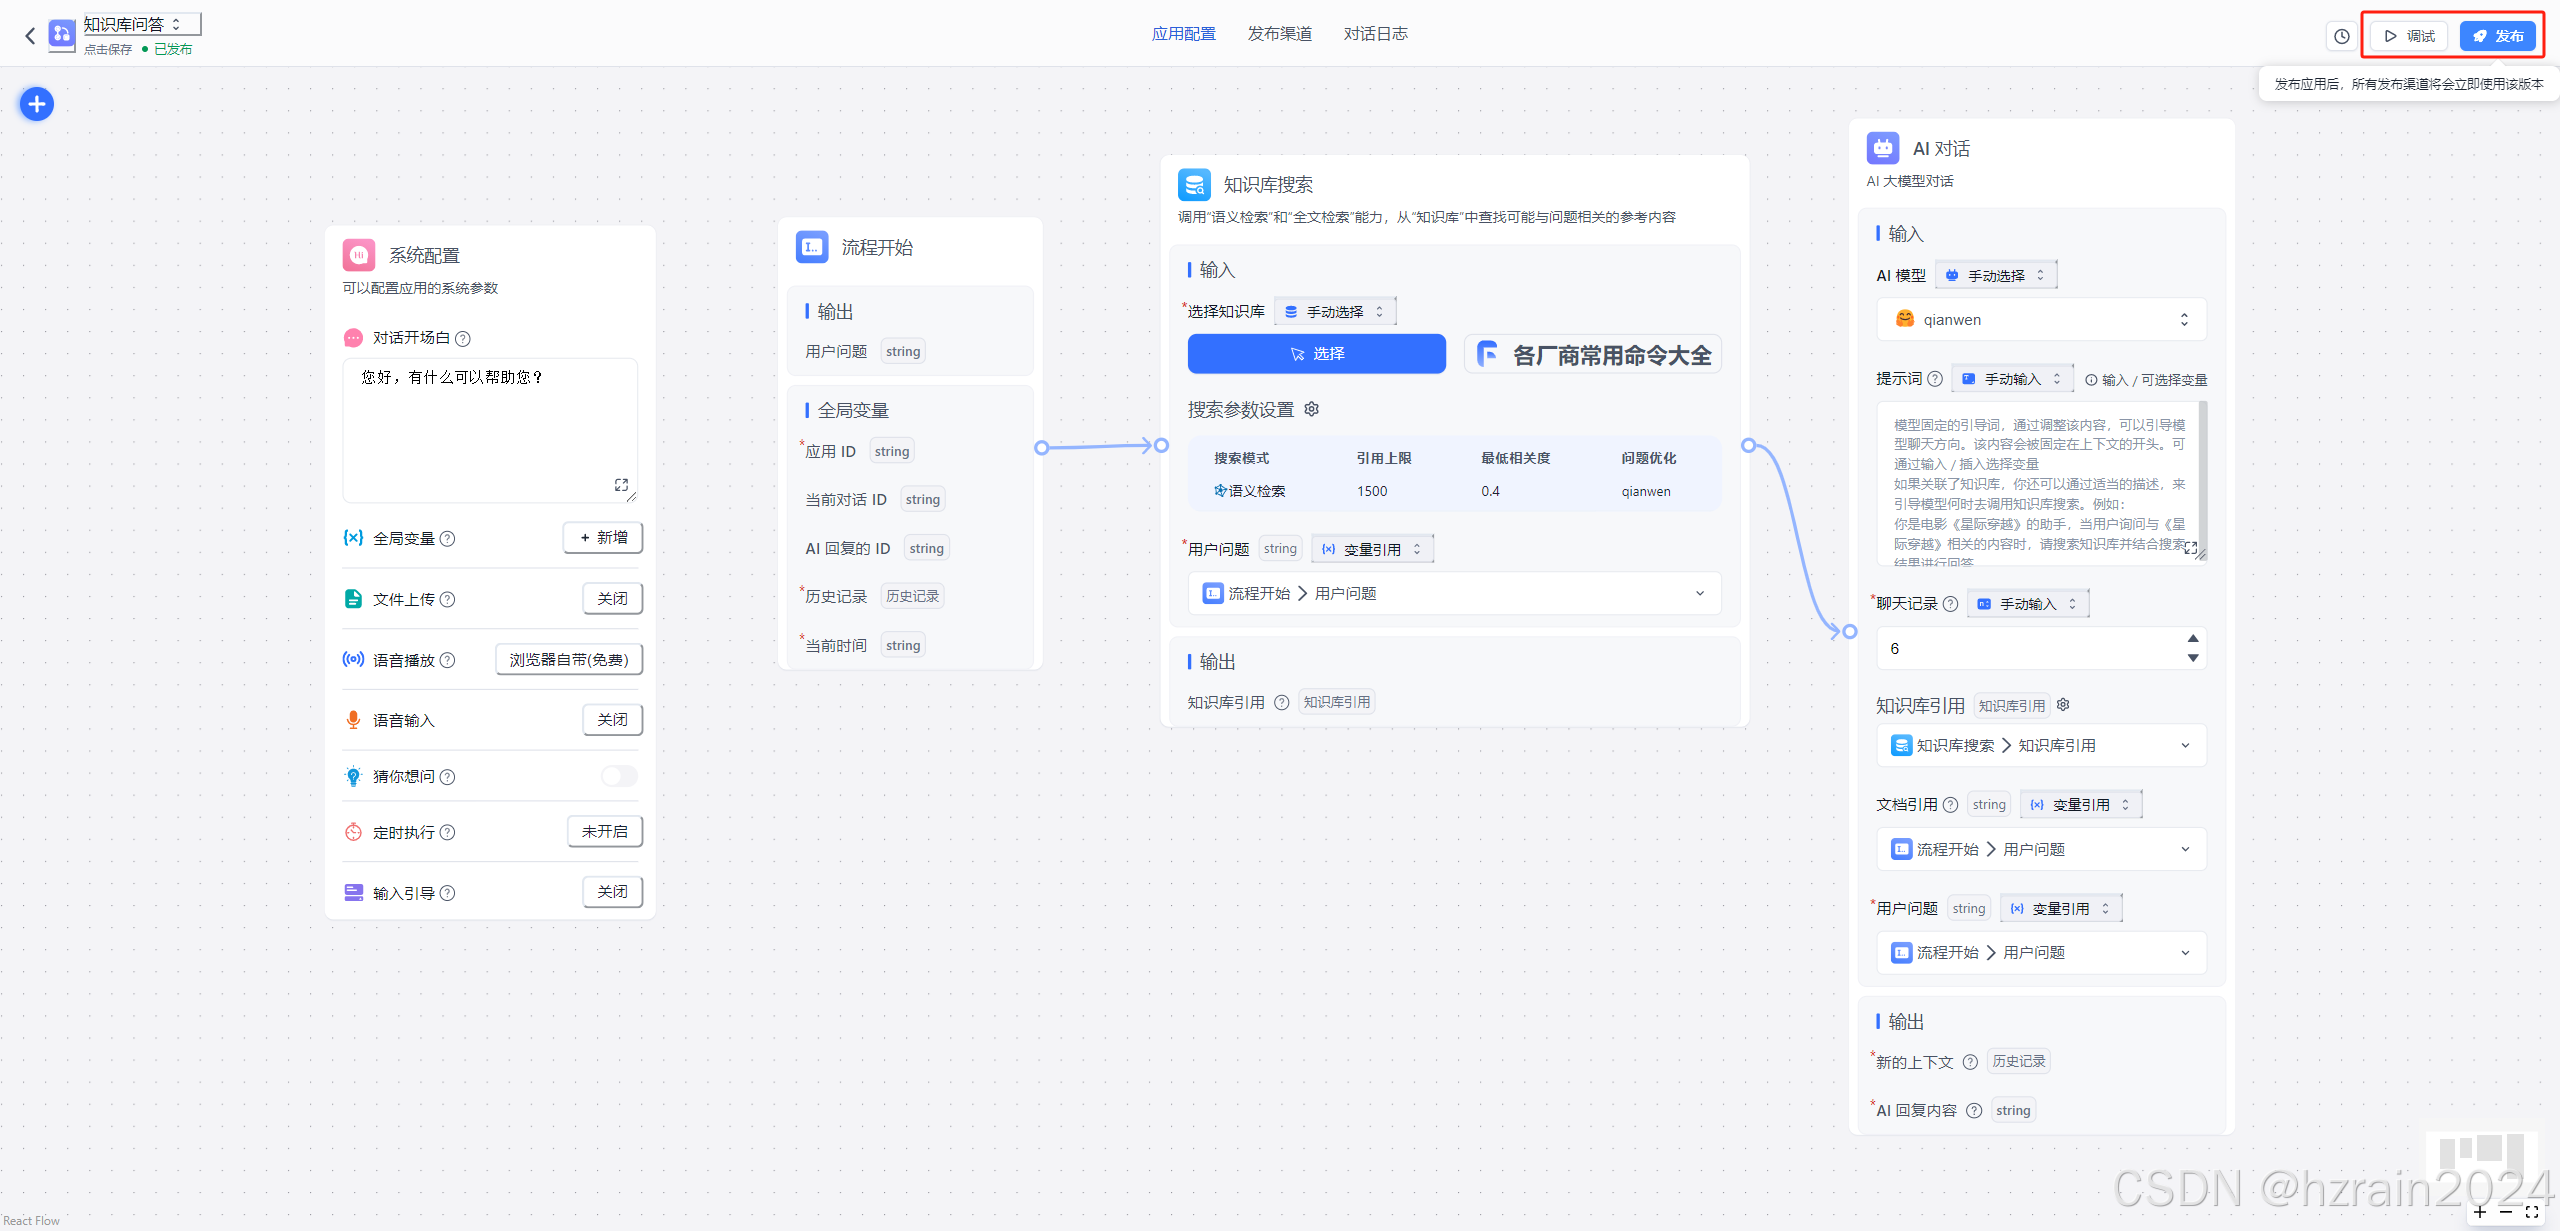This screenshot has height=1231, width=2560.
Task: Click help icon next to AI 回复内容
Action: pos(1974,1111)
